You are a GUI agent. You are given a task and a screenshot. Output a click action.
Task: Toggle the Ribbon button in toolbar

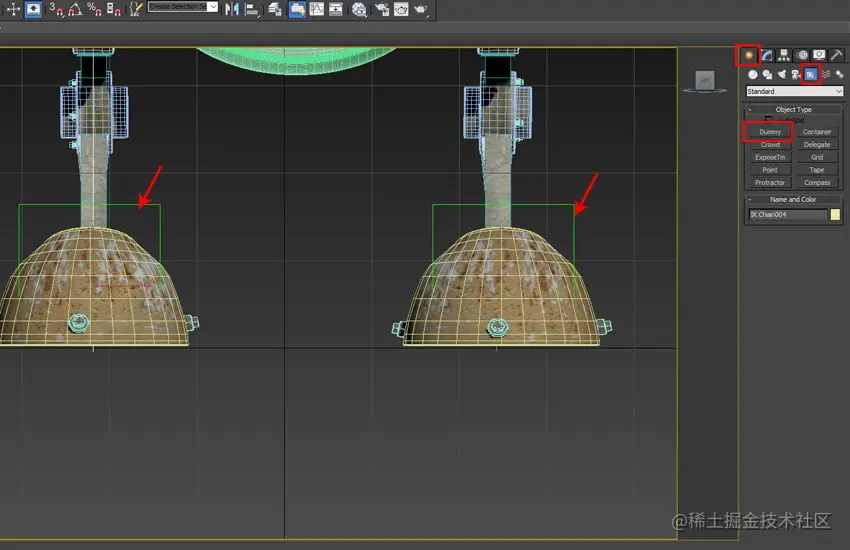click(x=297, y=9)
